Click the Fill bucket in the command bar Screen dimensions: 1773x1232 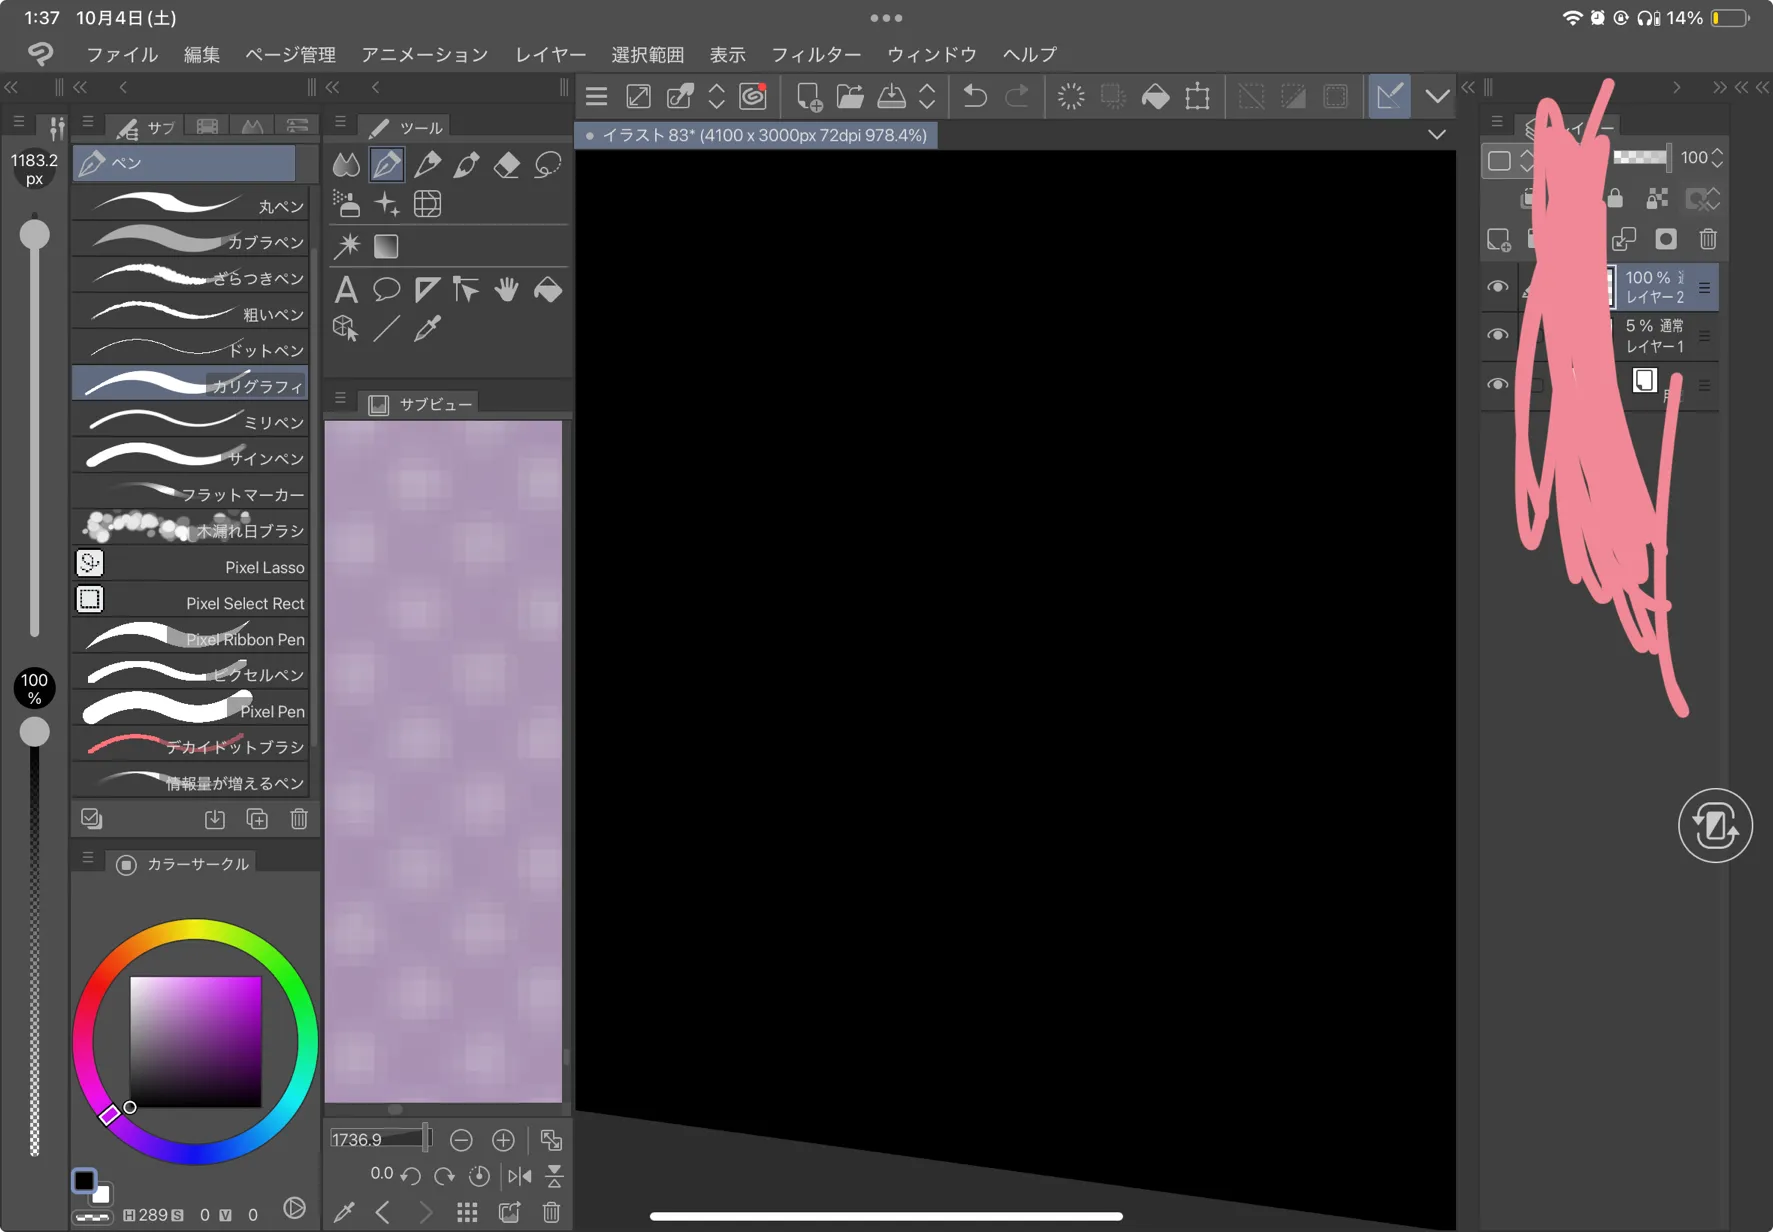[x=1155, y=97]
